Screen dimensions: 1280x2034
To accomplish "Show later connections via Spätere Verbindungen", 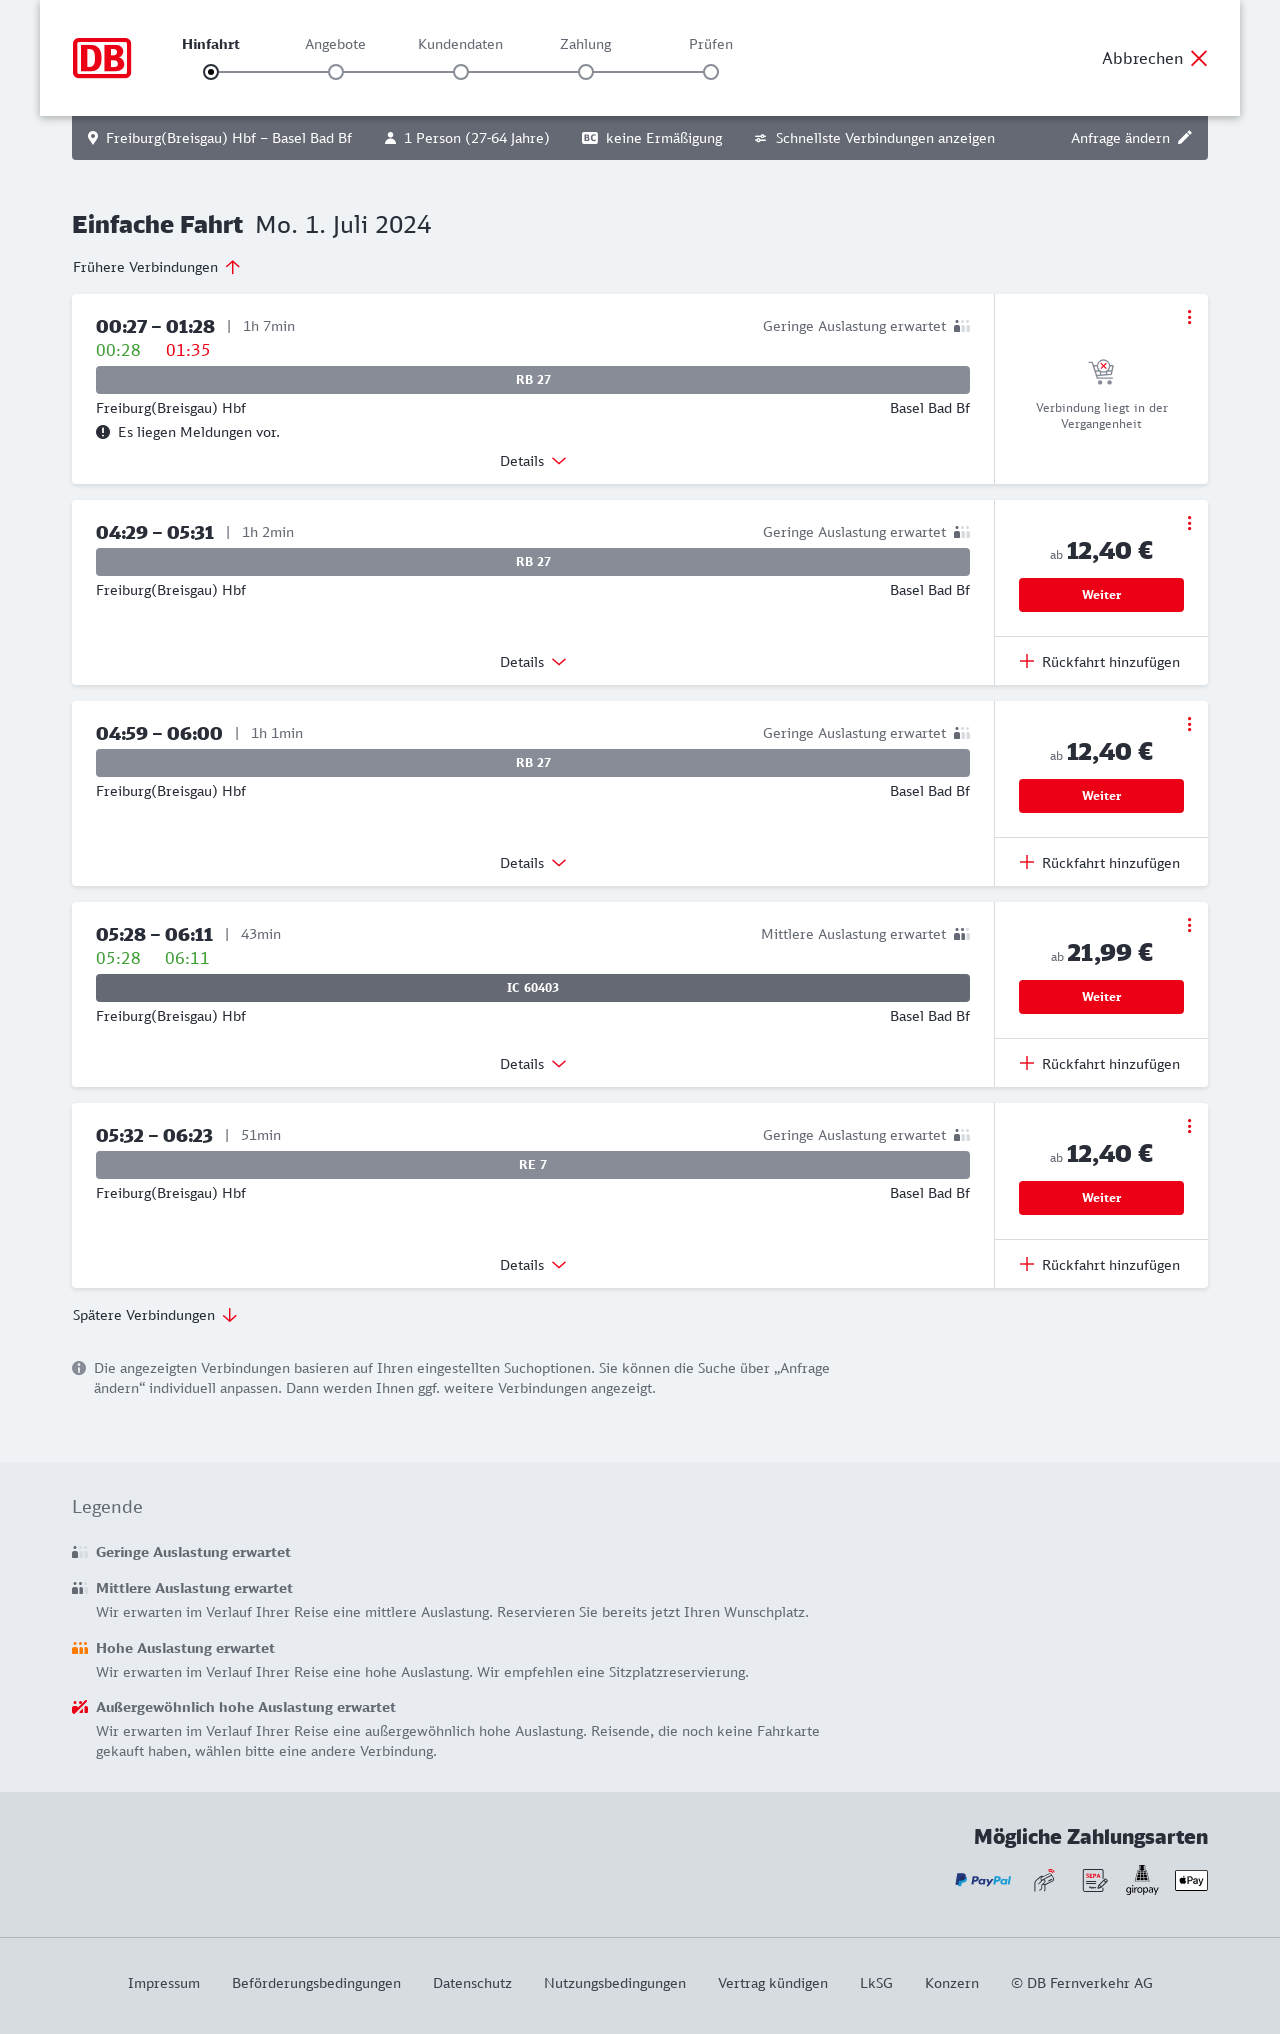I will point(155,1315).
